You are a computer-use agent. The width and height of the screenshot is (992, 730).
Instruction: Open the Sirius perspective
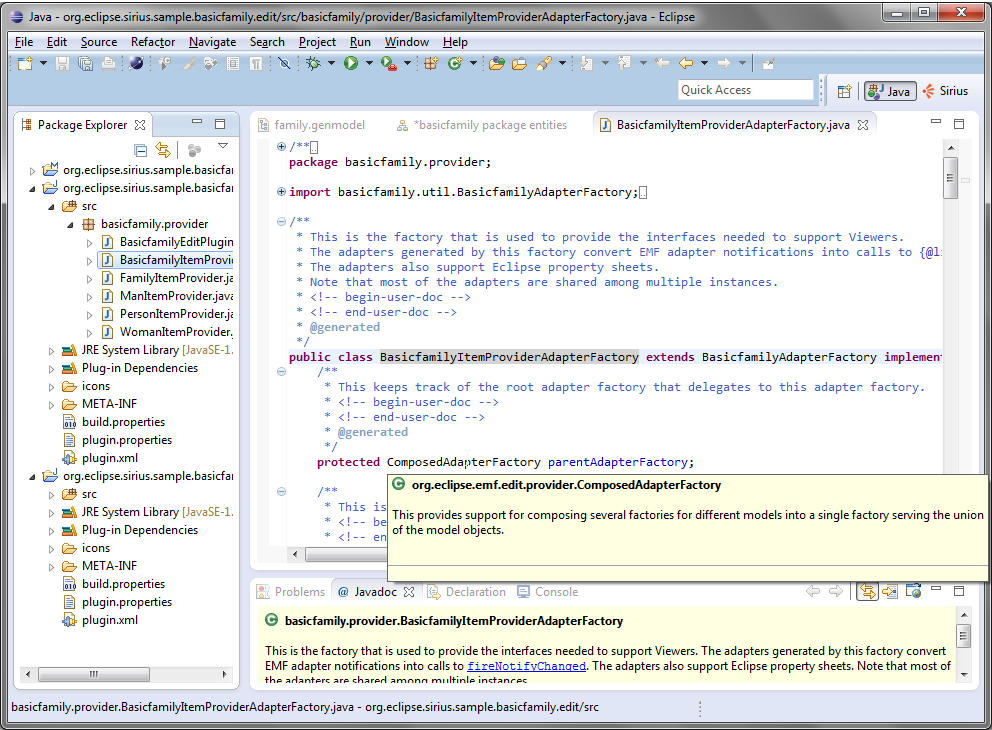[x=946, y=90]
